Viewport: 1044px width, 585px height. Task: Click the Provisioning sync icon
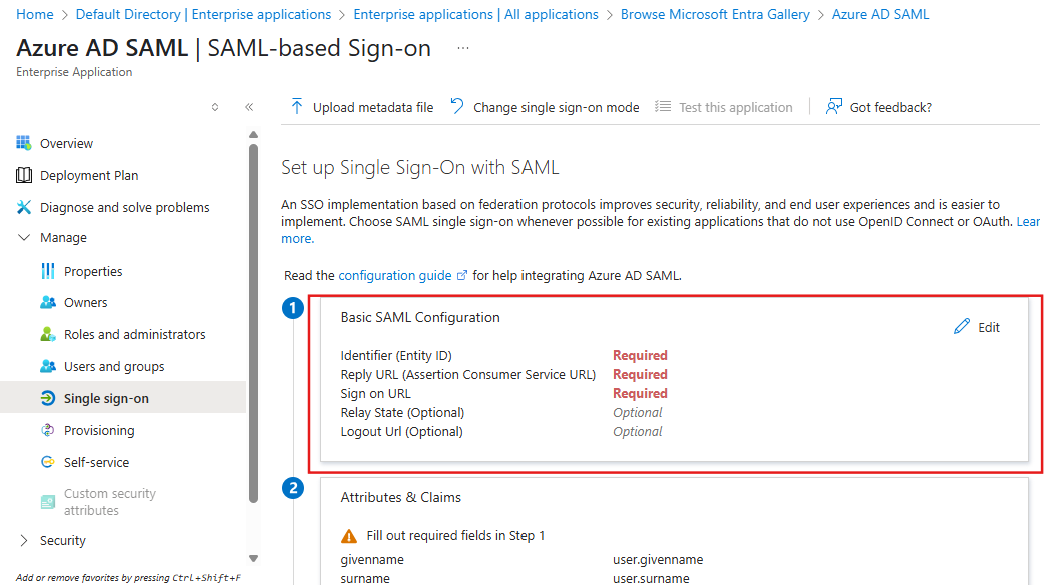pos(47,430)
